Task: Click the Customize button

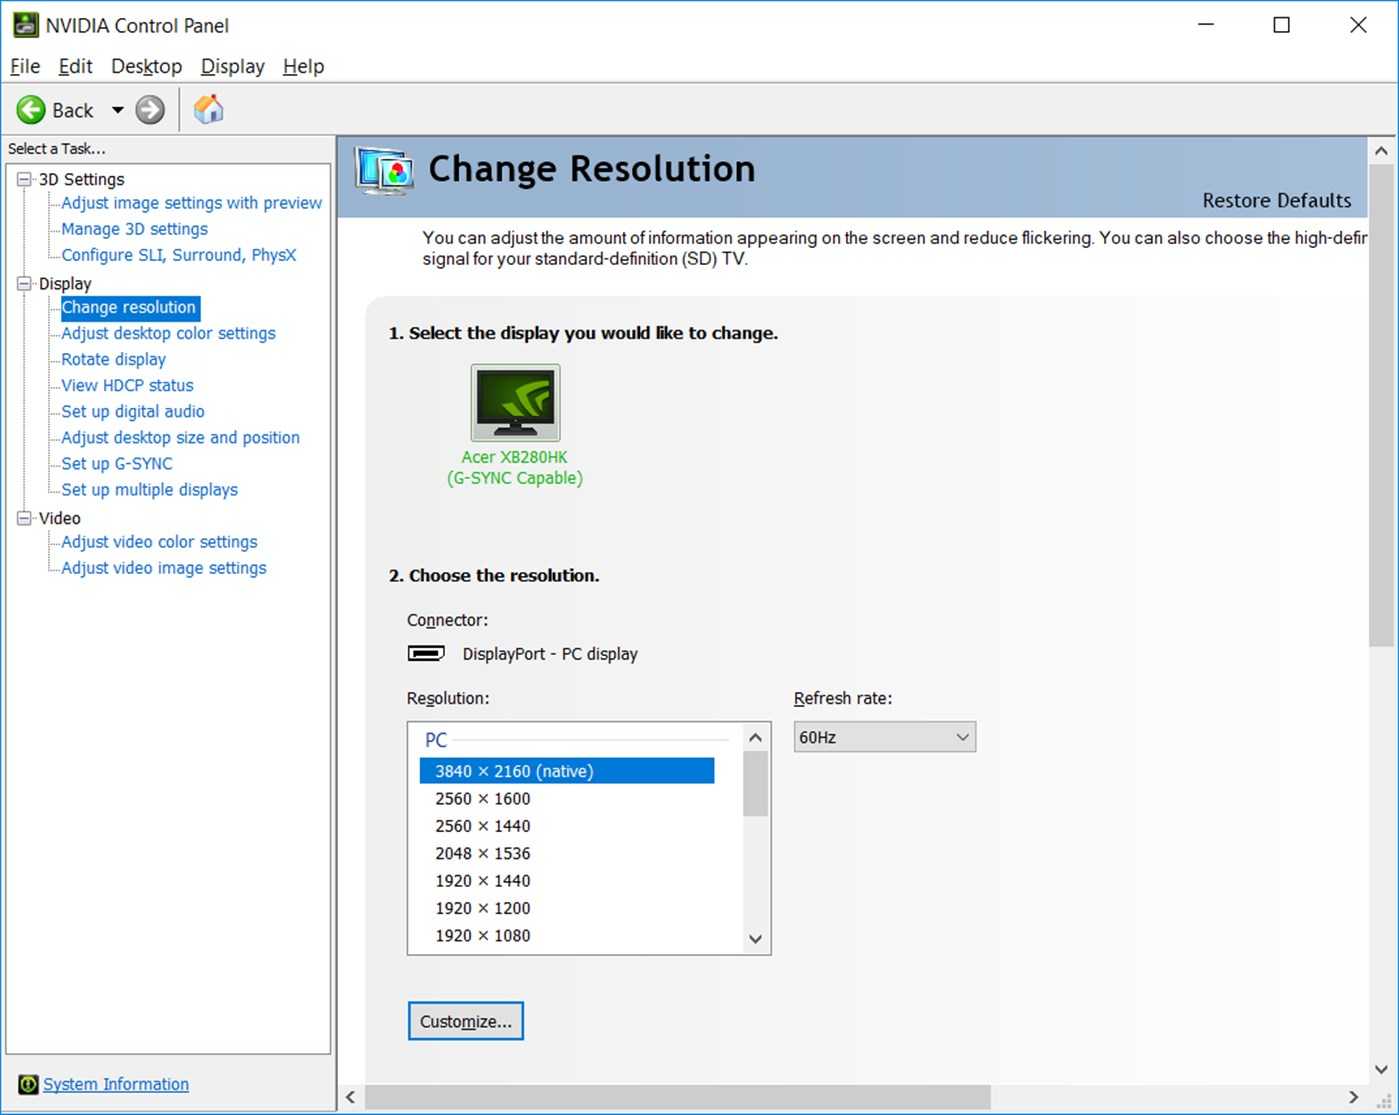Action: (x=464, y=1021)
